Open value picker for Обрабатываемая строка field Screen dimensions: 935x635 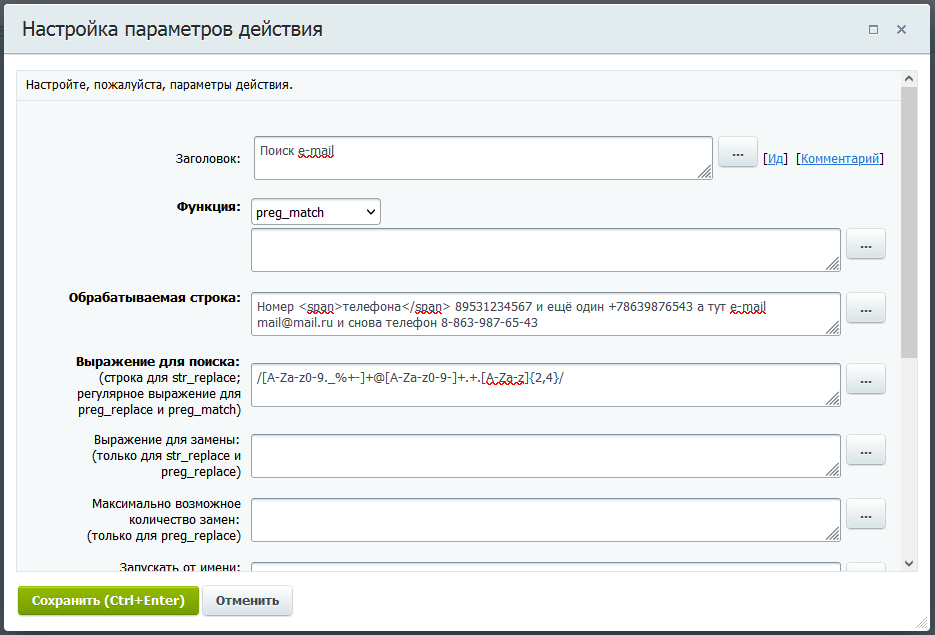866,308
